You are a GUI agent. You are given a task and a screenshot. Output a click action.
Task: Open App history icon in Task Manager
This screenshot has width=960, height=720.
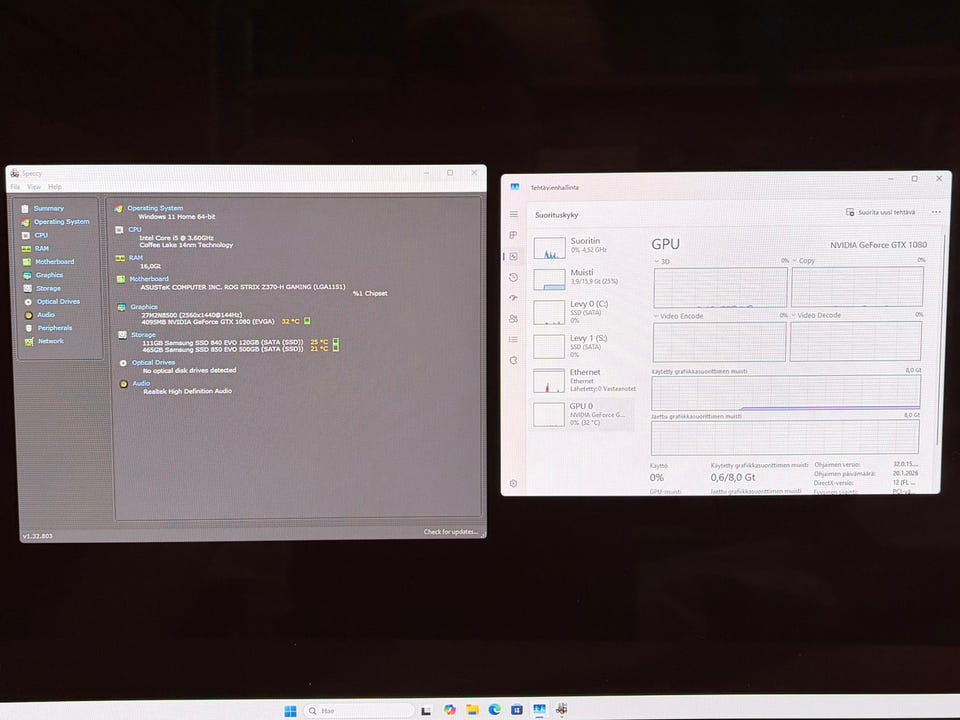pos(513,277)
